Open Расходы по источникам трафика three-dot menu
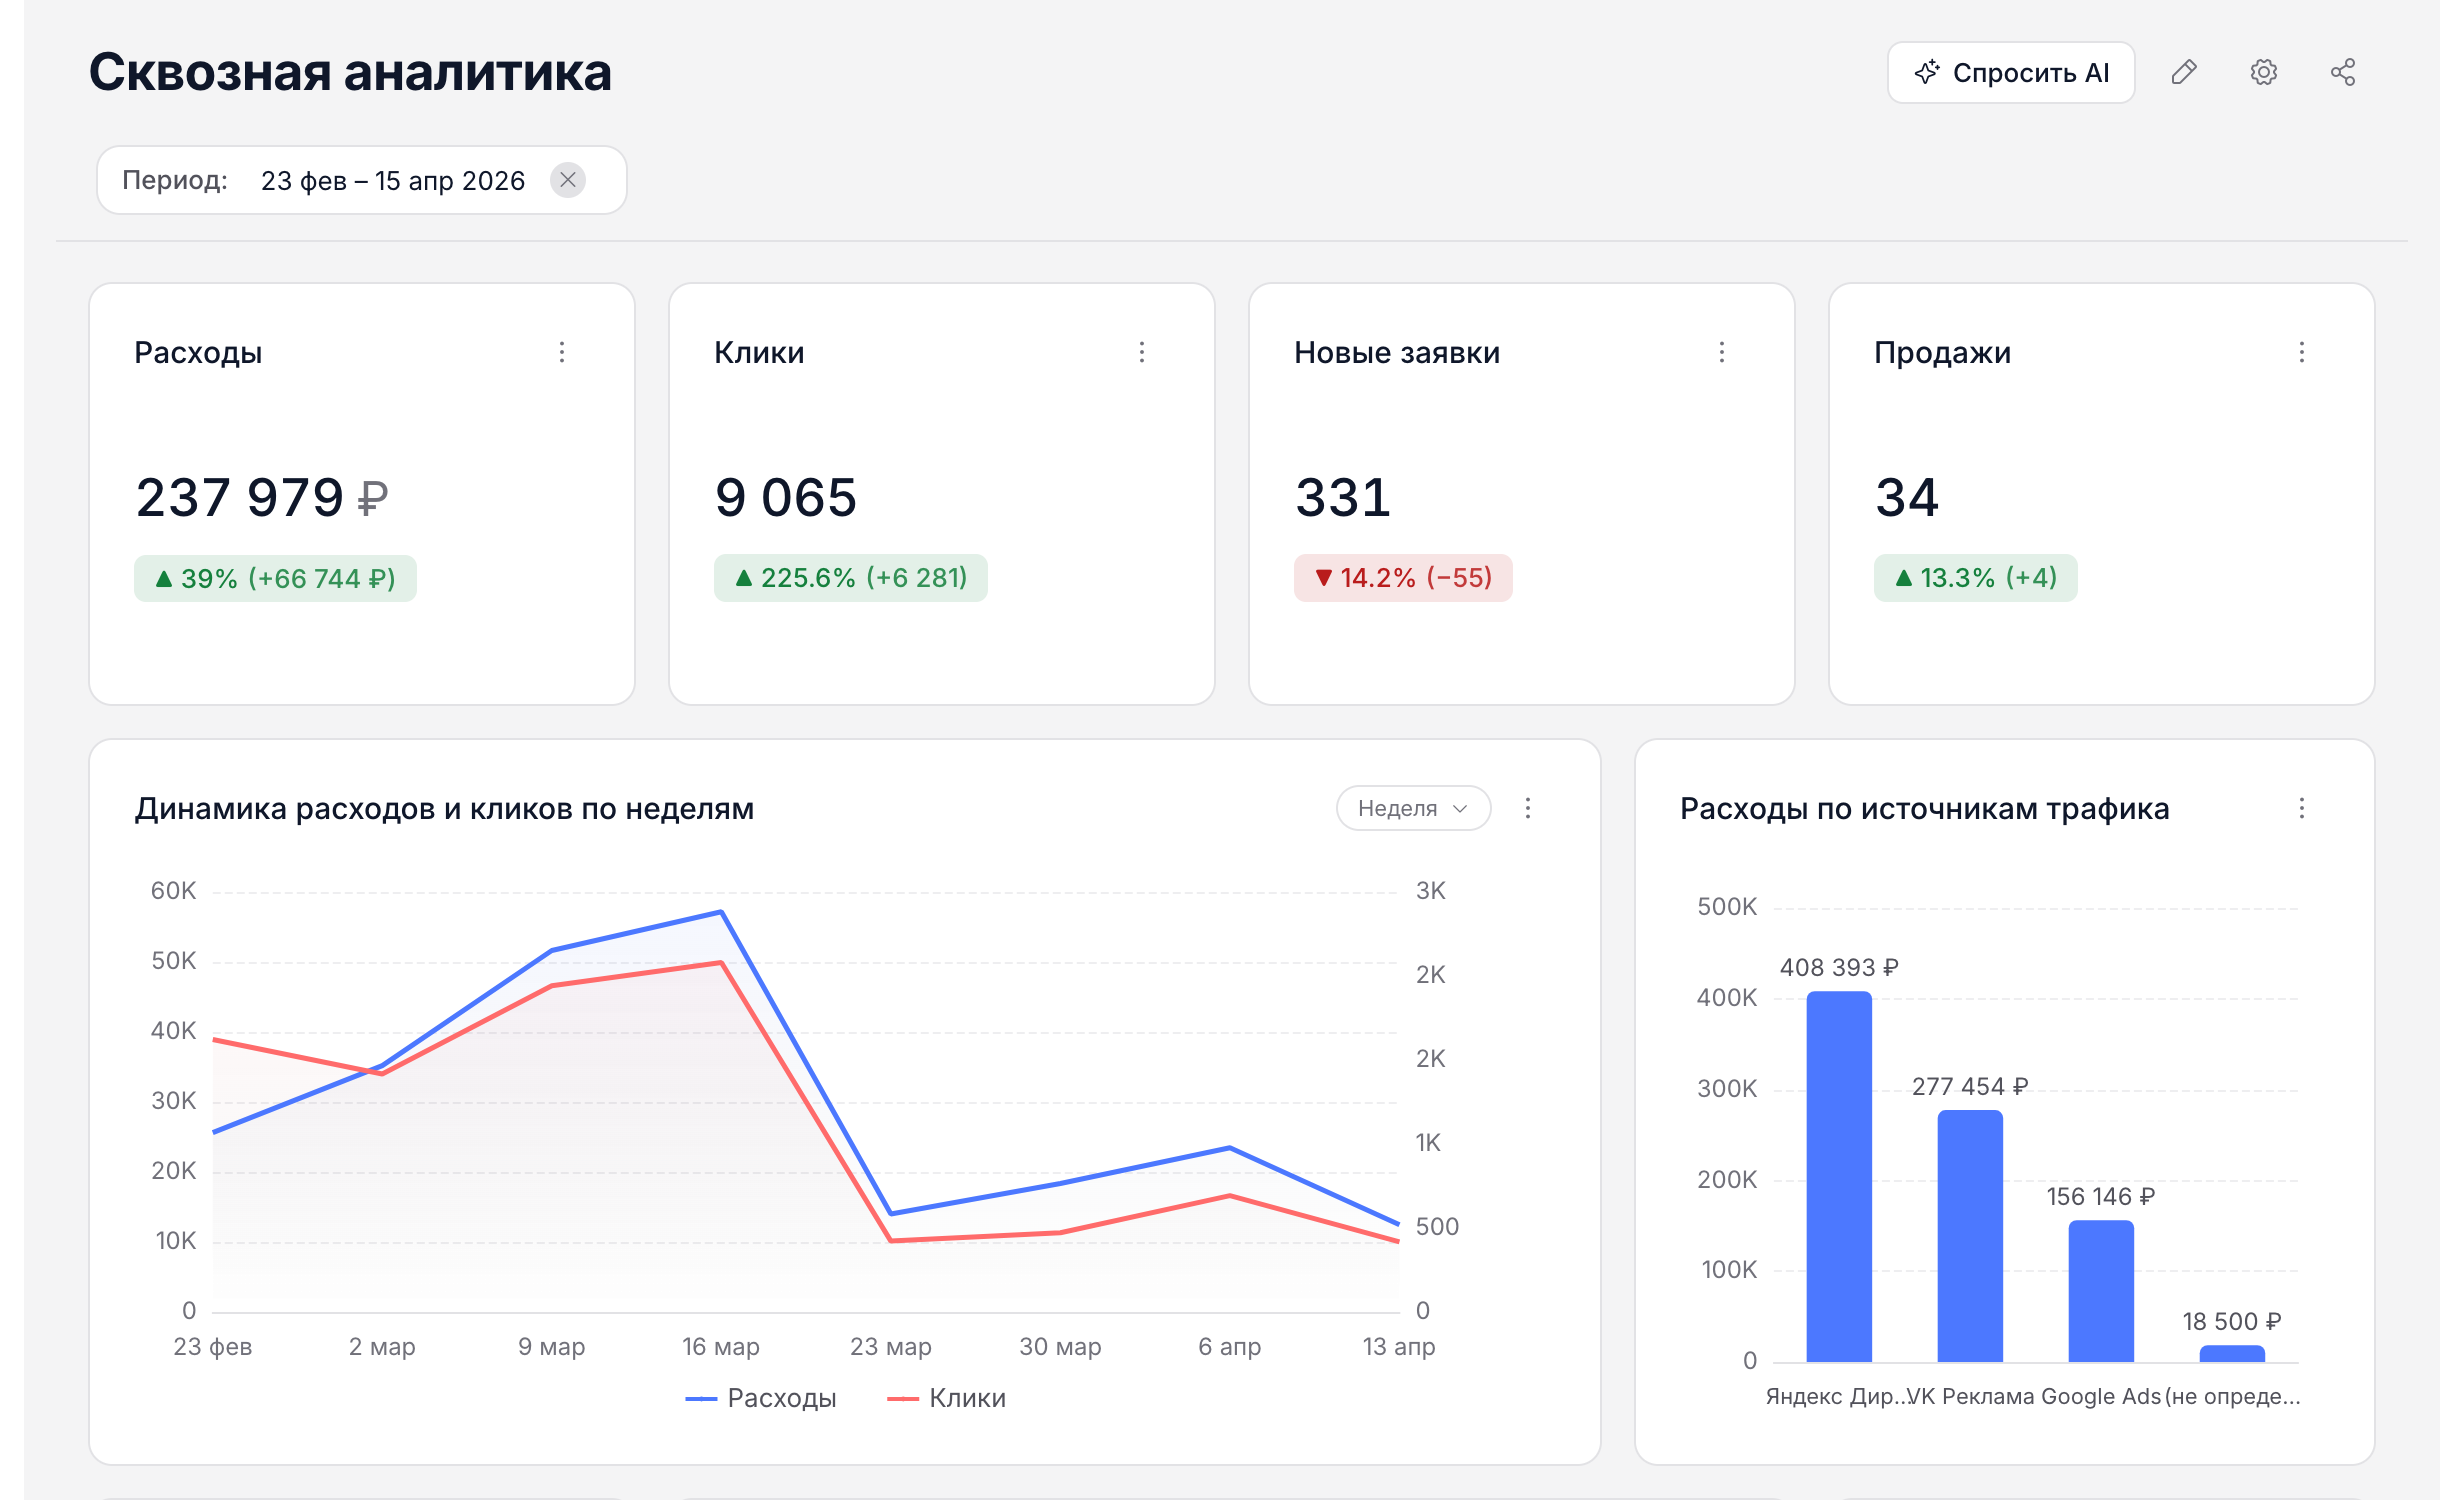 [x=2302, y=808]
